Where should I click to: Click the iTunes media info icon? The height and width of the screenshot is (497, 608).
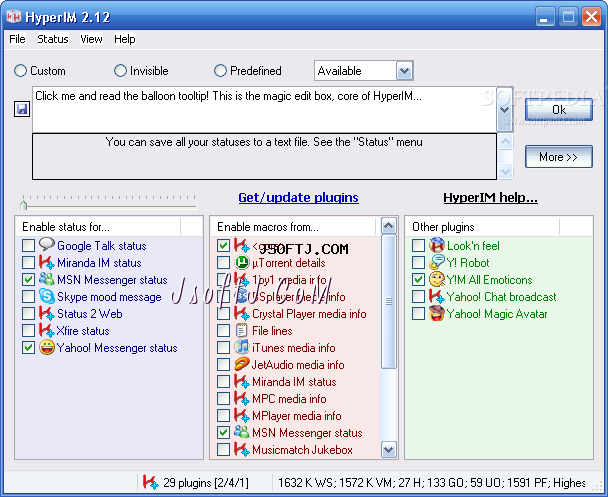(x=242, y=347)
